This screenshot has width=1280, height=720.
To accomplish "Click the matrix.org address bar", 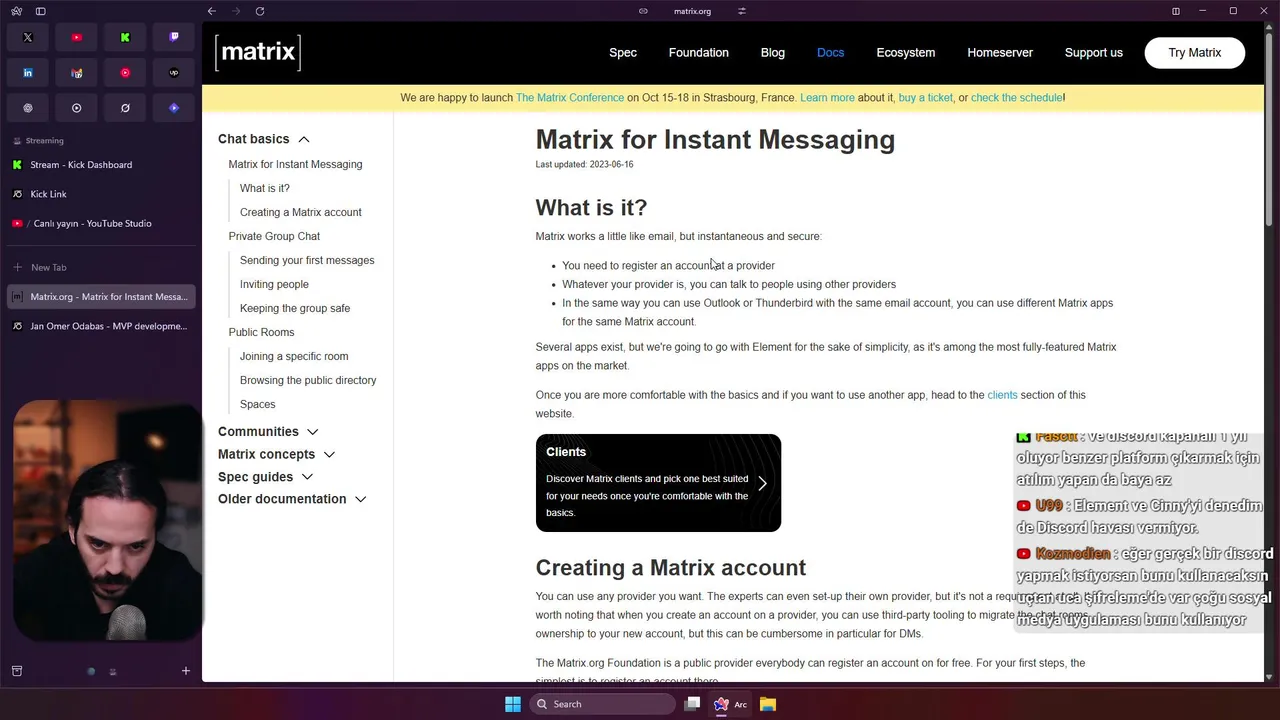I will [692, 11].
